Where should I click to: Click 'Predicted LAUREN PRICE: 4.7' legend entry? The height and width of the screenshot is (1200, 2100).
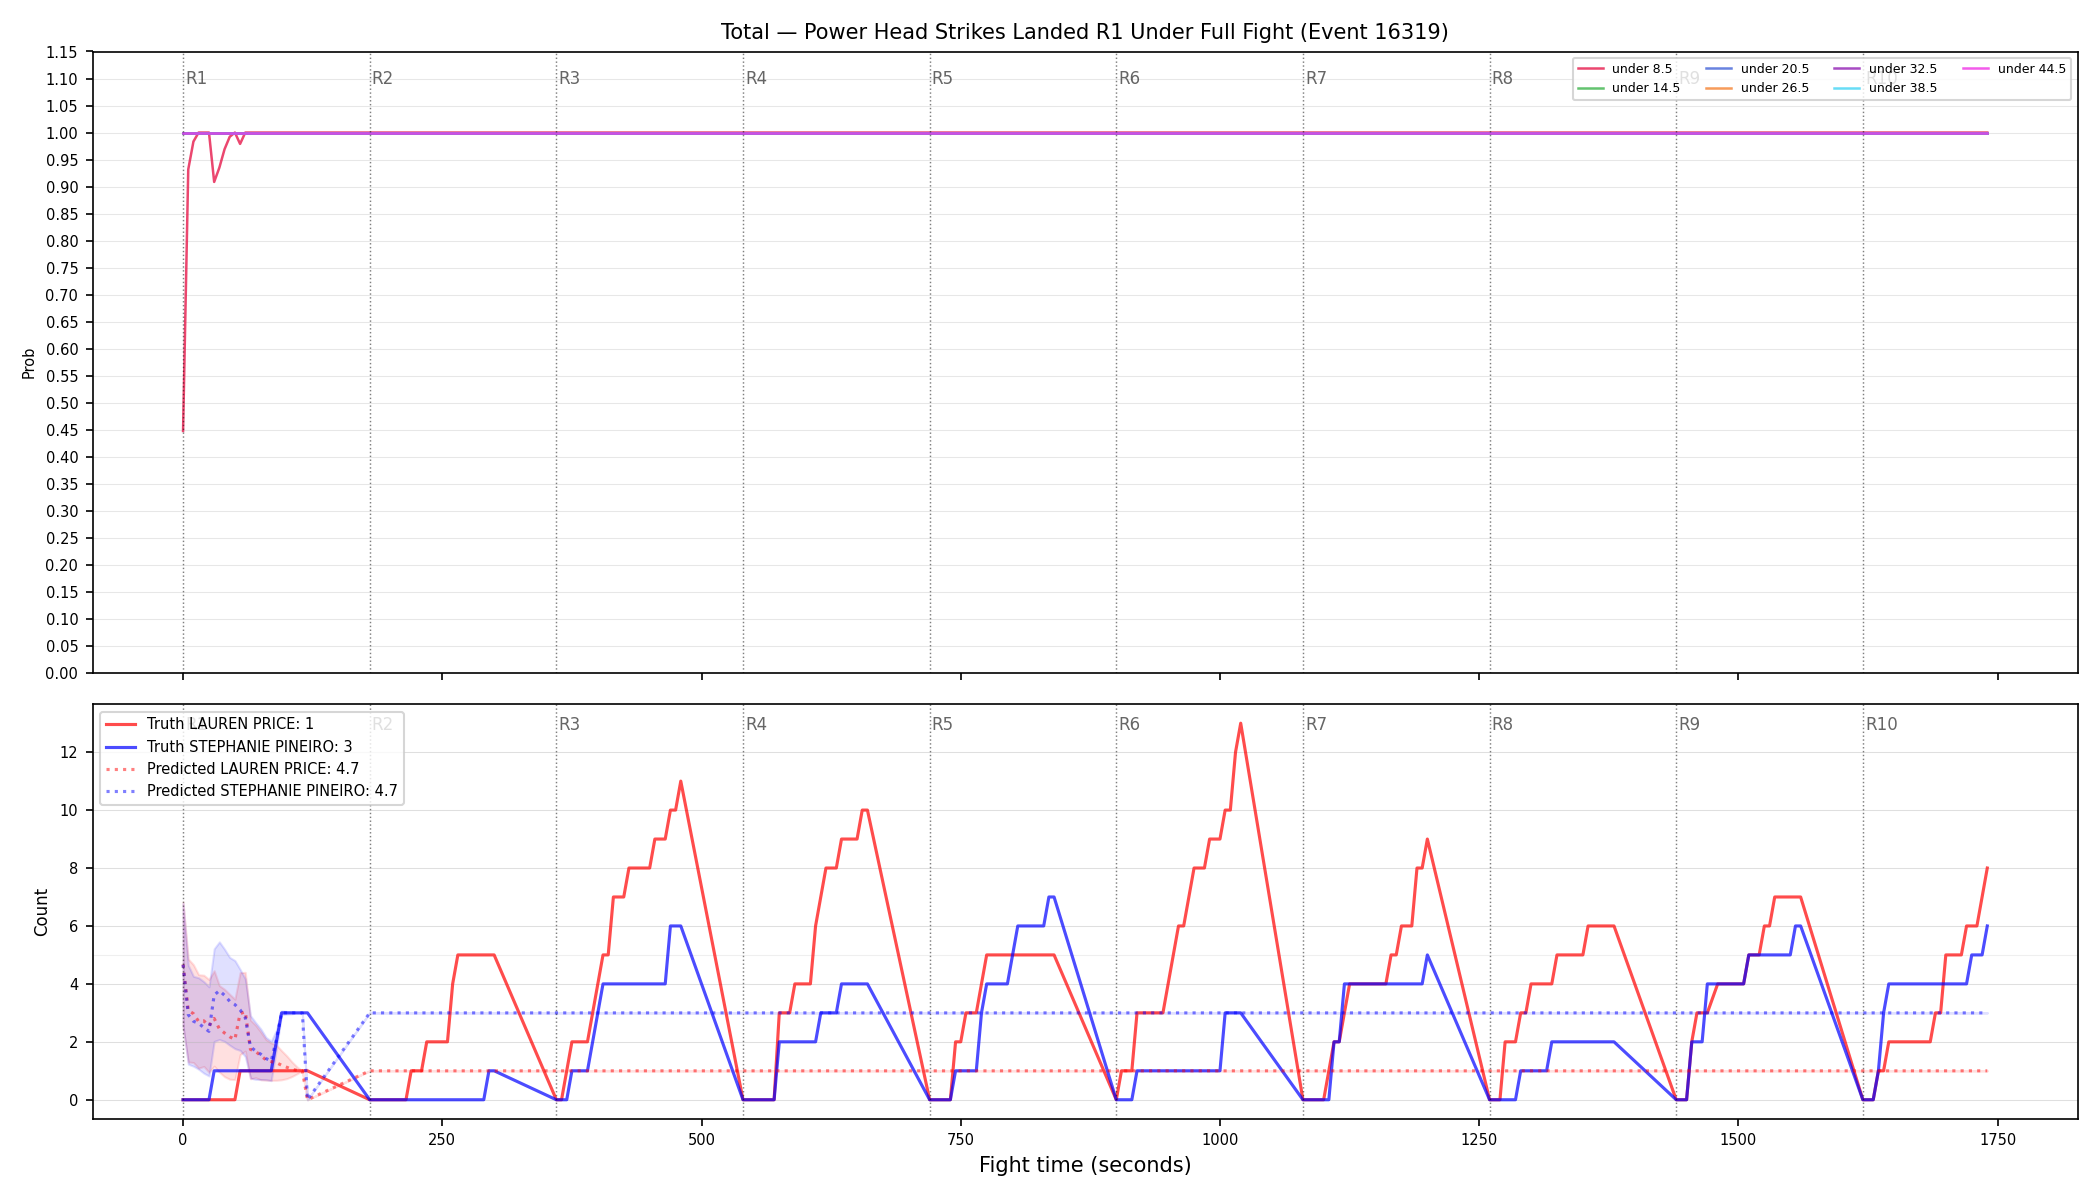232,769
